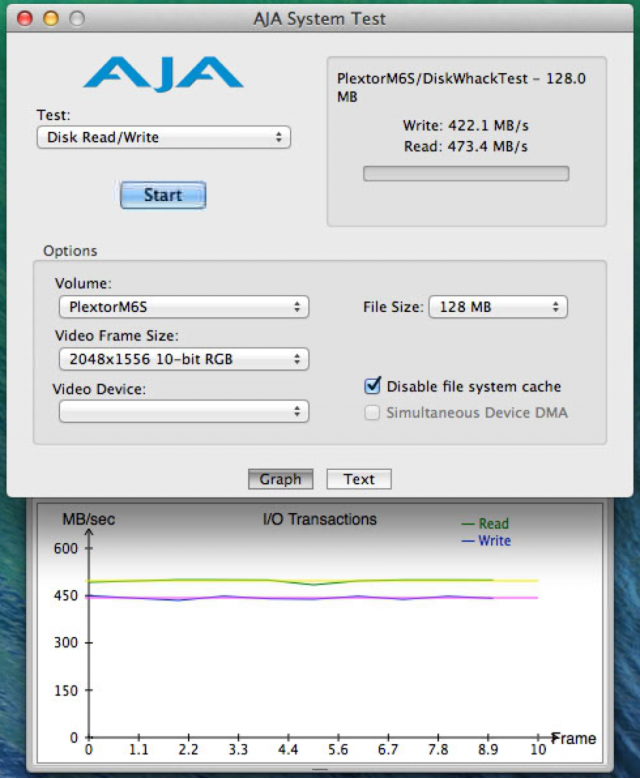This screenshot has height=779, width=640.
Task: Click the MB/sec axis label
Action: coord(88,520)
